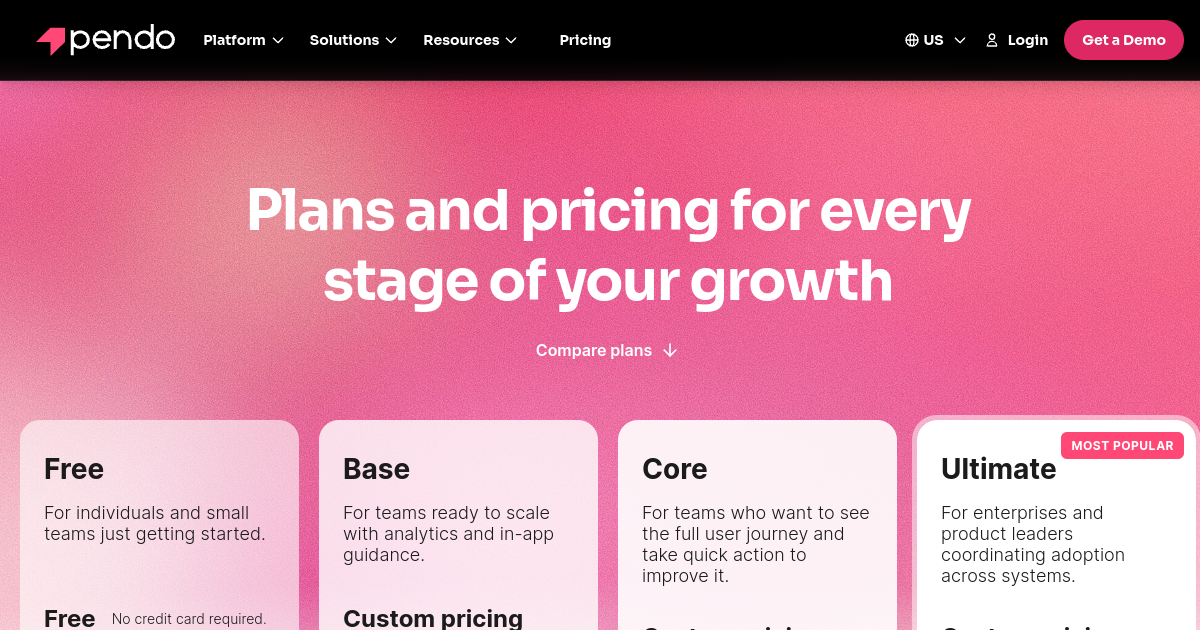Click the user icon next to Login
1200x630 pixels.
pyautogui.click(x=992, y=40)
